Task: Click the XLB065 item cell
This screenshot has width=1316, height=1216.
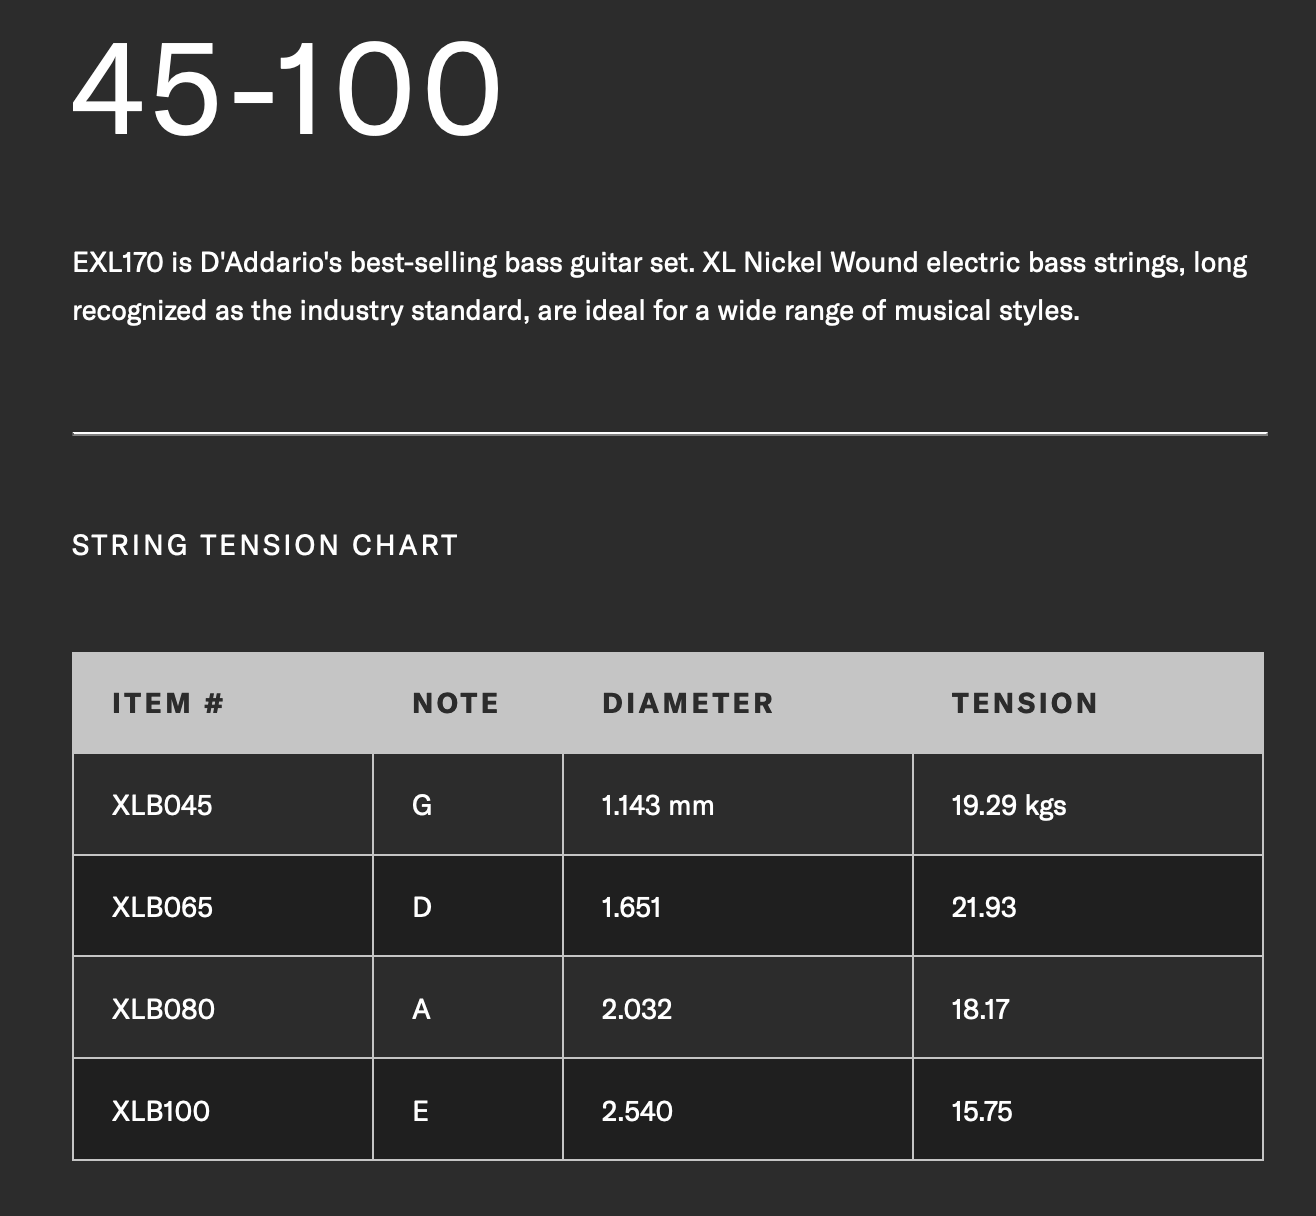Action: (223, 907)
